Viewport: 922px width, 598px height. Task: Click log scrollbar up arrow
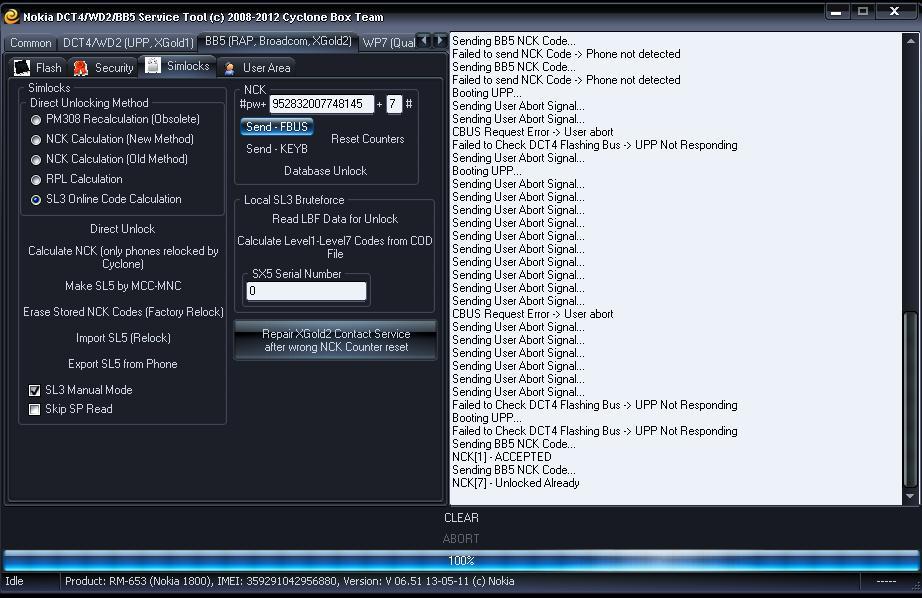(x=911, y=41)
